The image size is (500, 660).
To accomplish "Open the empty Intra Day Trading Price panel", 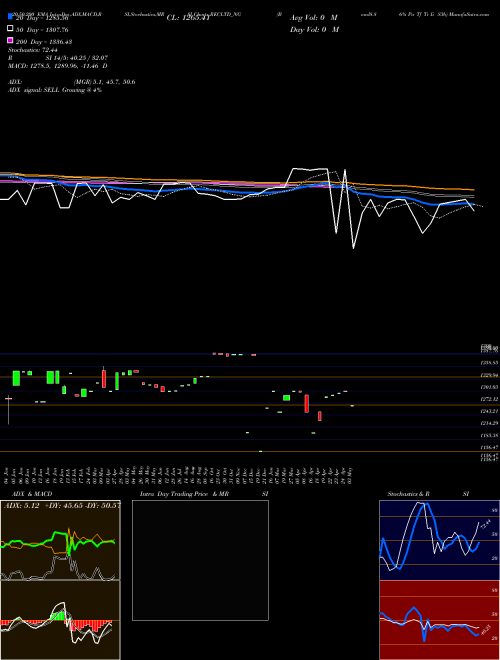I will (200, 560).
